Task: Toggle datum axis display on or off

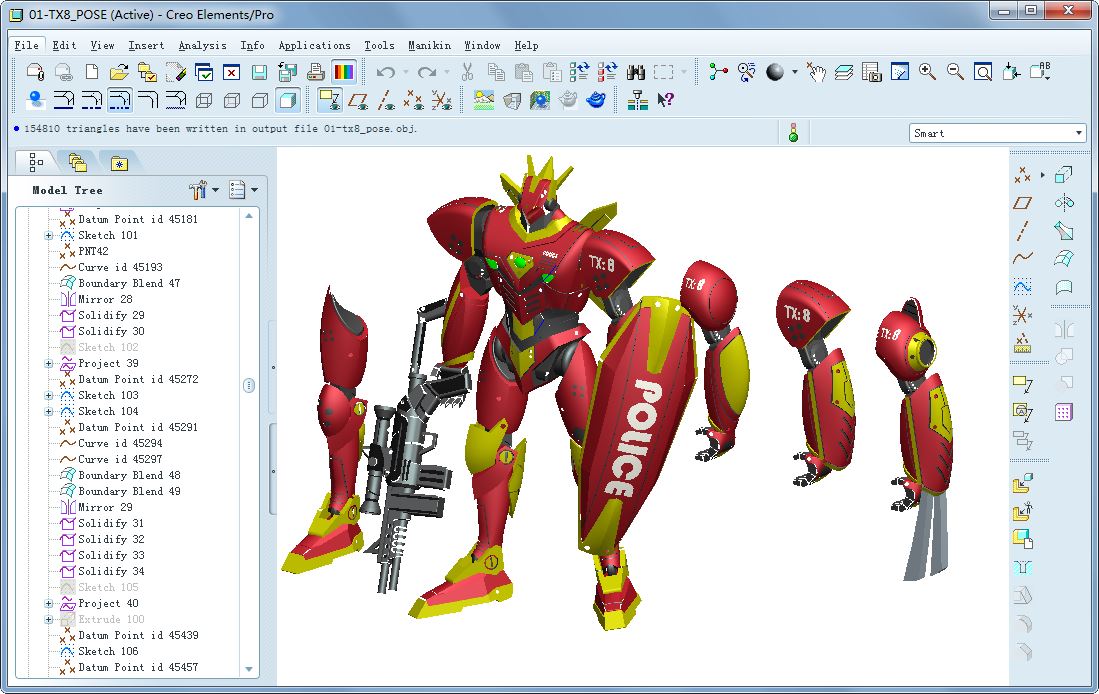Action: coord(385,100)
